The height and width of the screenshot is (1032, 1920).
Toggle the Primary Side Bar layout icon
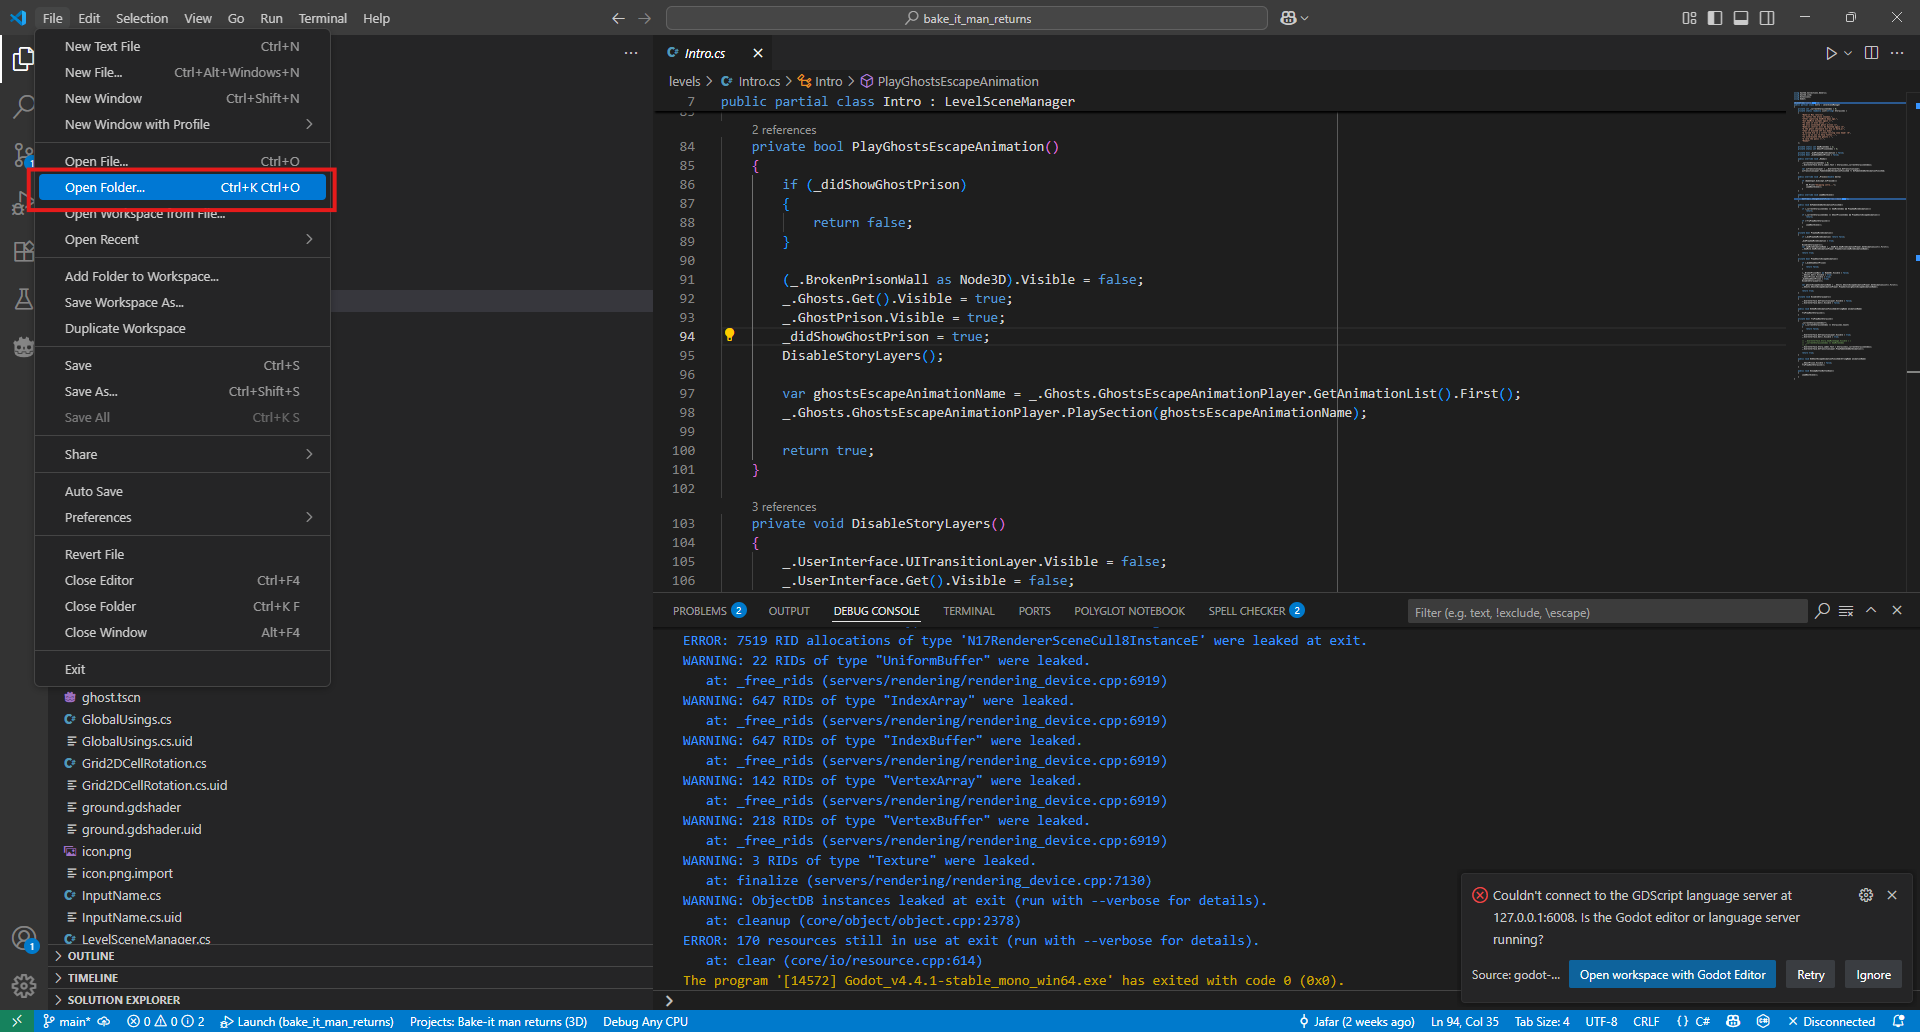pyautogui.click(x=1715, y=18)
